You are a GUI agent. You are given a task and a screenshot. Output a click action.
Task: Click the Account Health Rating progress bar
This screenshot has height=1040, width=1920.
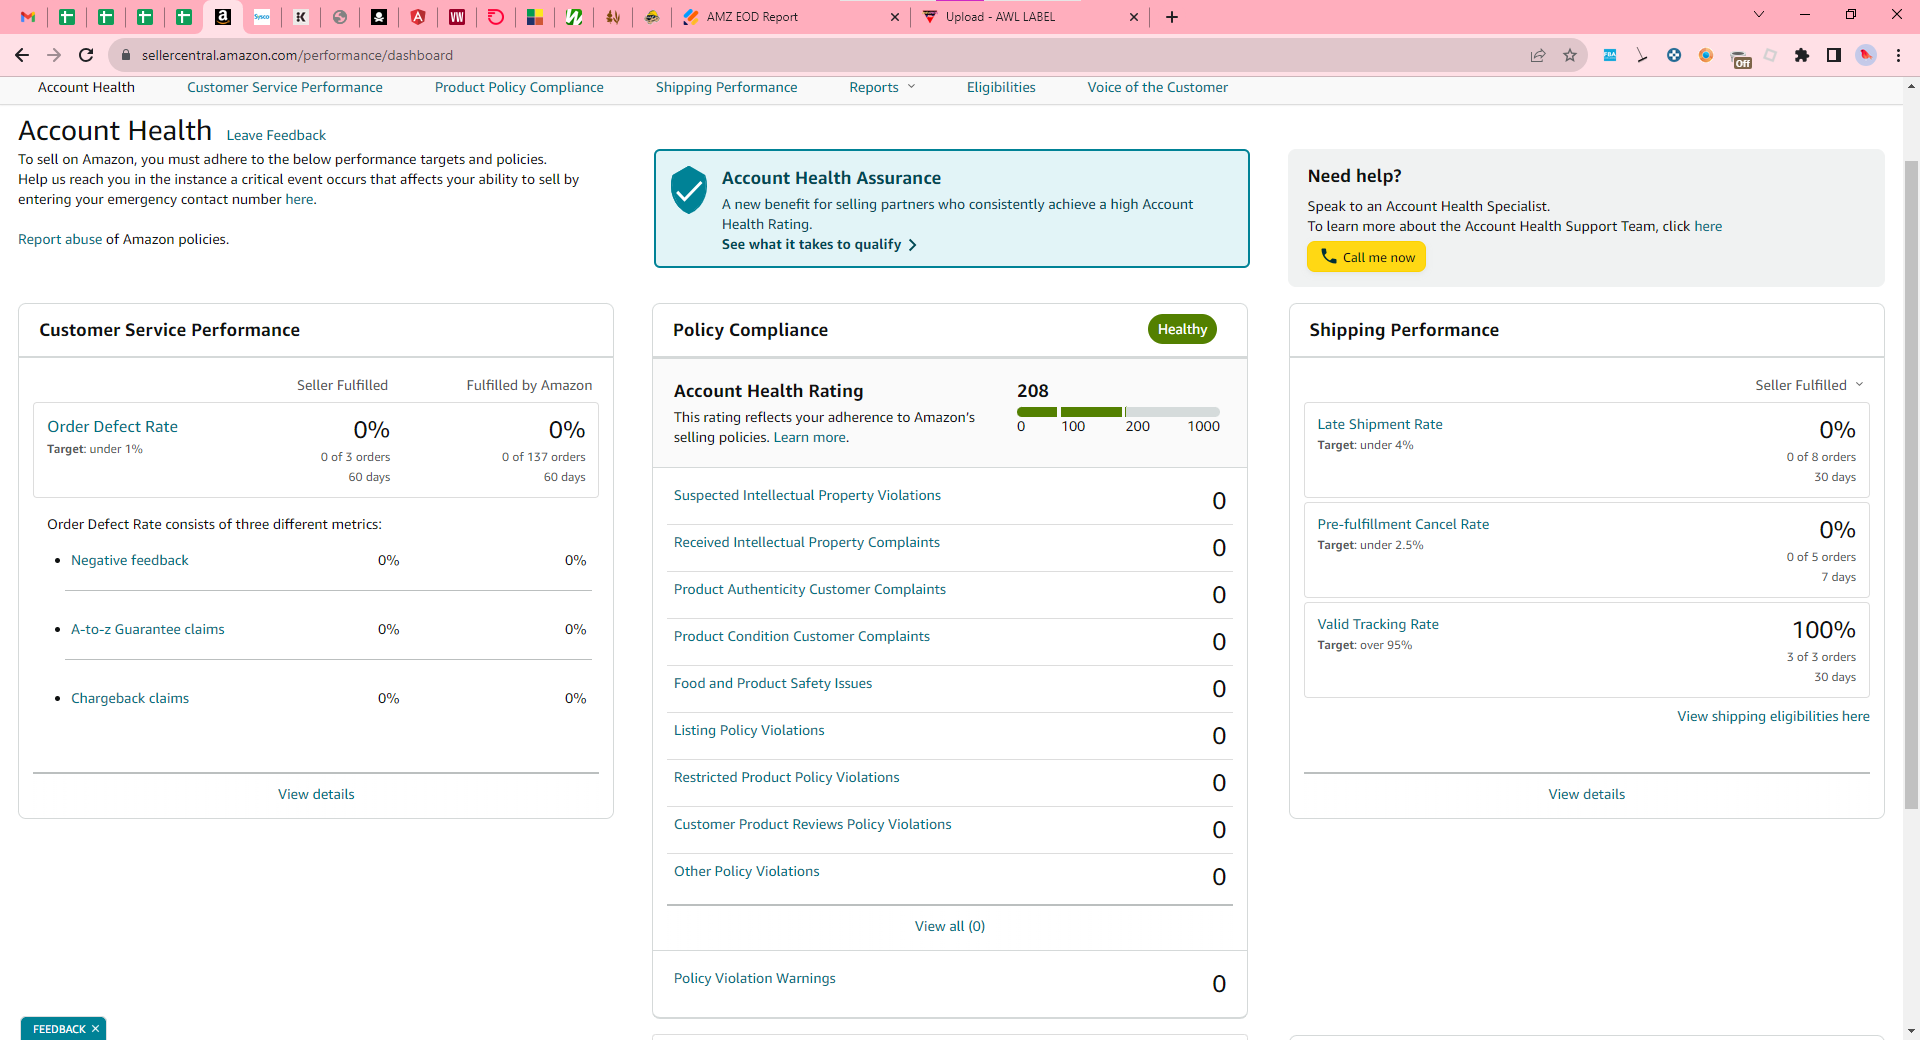(1118, 412)
